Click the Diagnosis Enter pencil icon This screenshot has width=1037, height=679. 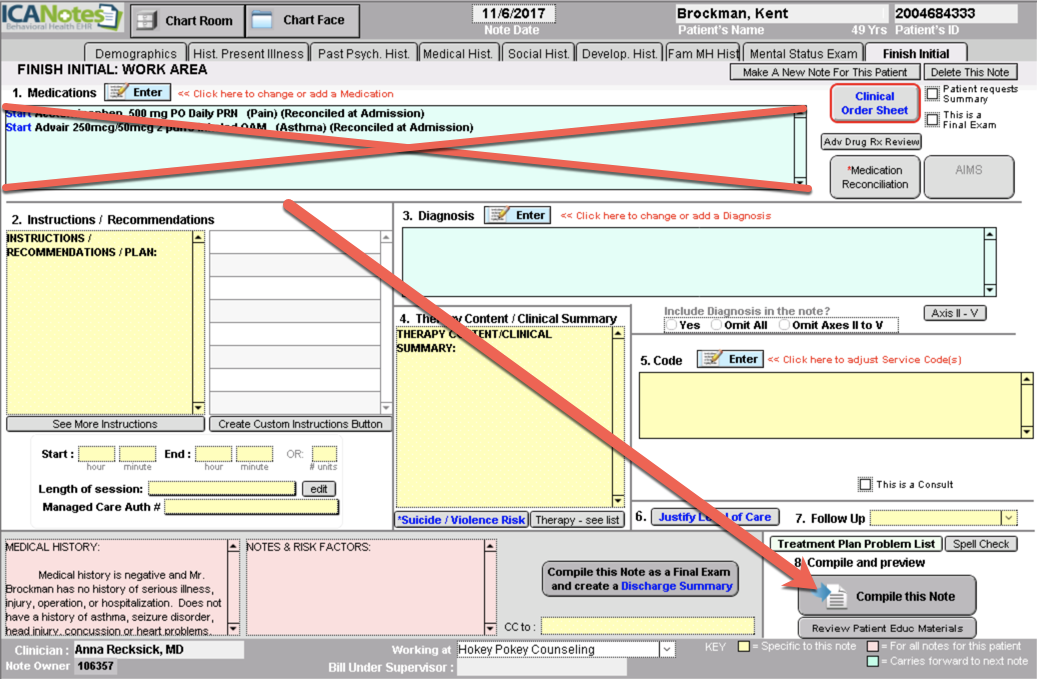499,215
